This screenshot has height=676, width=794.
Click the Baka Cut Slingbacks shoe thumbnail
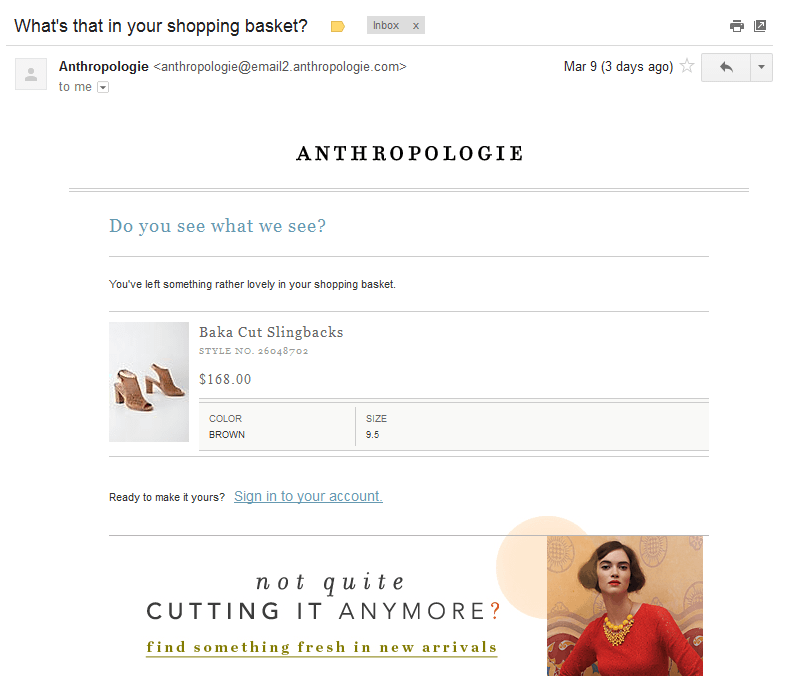pyautogui.click(x=149, y=382)
